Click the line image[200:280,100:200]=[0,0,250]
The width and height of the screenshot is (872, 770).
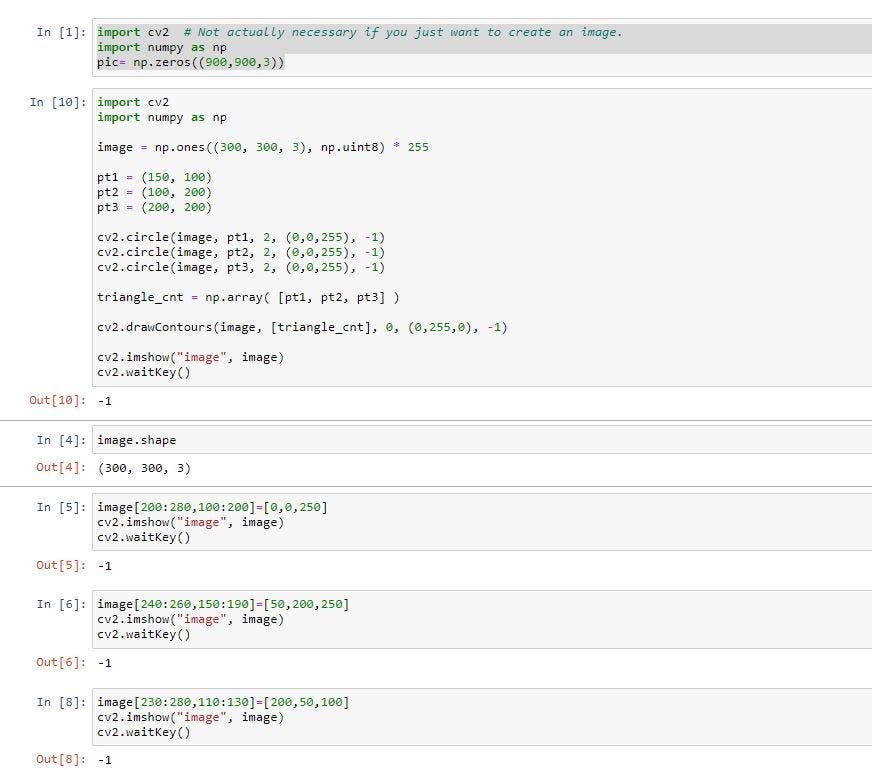click(x=212, y=507)
